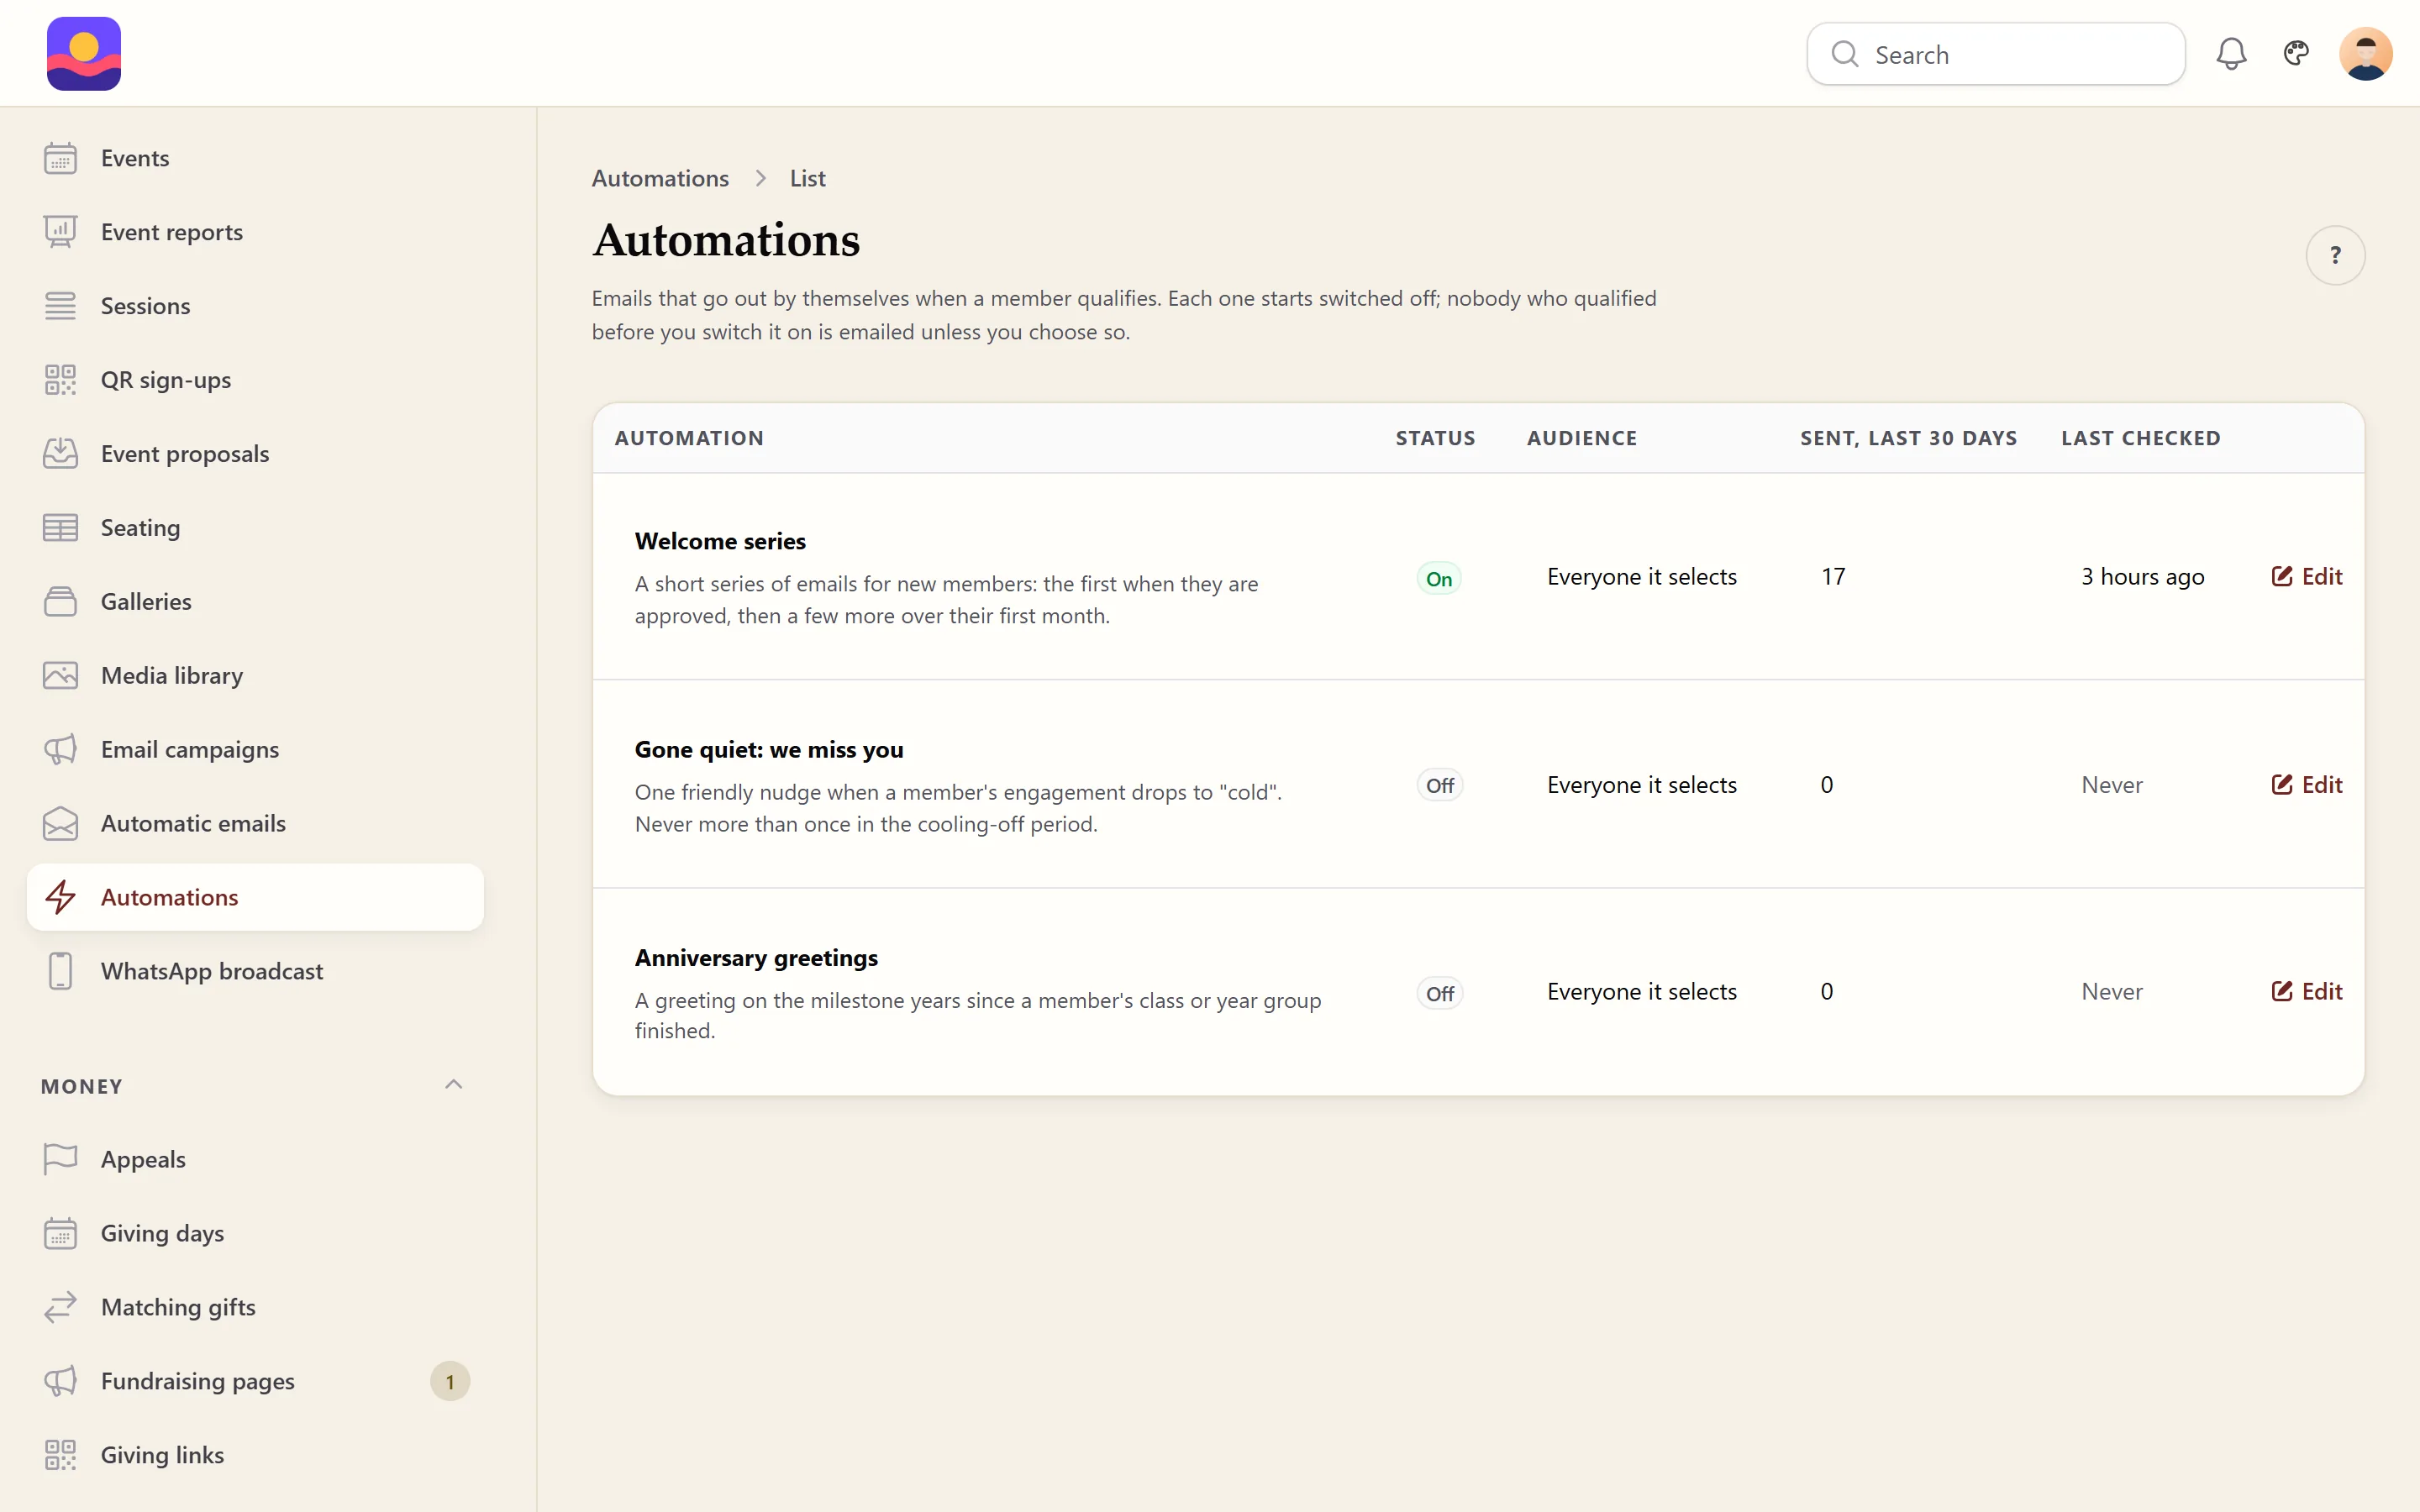Click the app logo

click(84, 54)
